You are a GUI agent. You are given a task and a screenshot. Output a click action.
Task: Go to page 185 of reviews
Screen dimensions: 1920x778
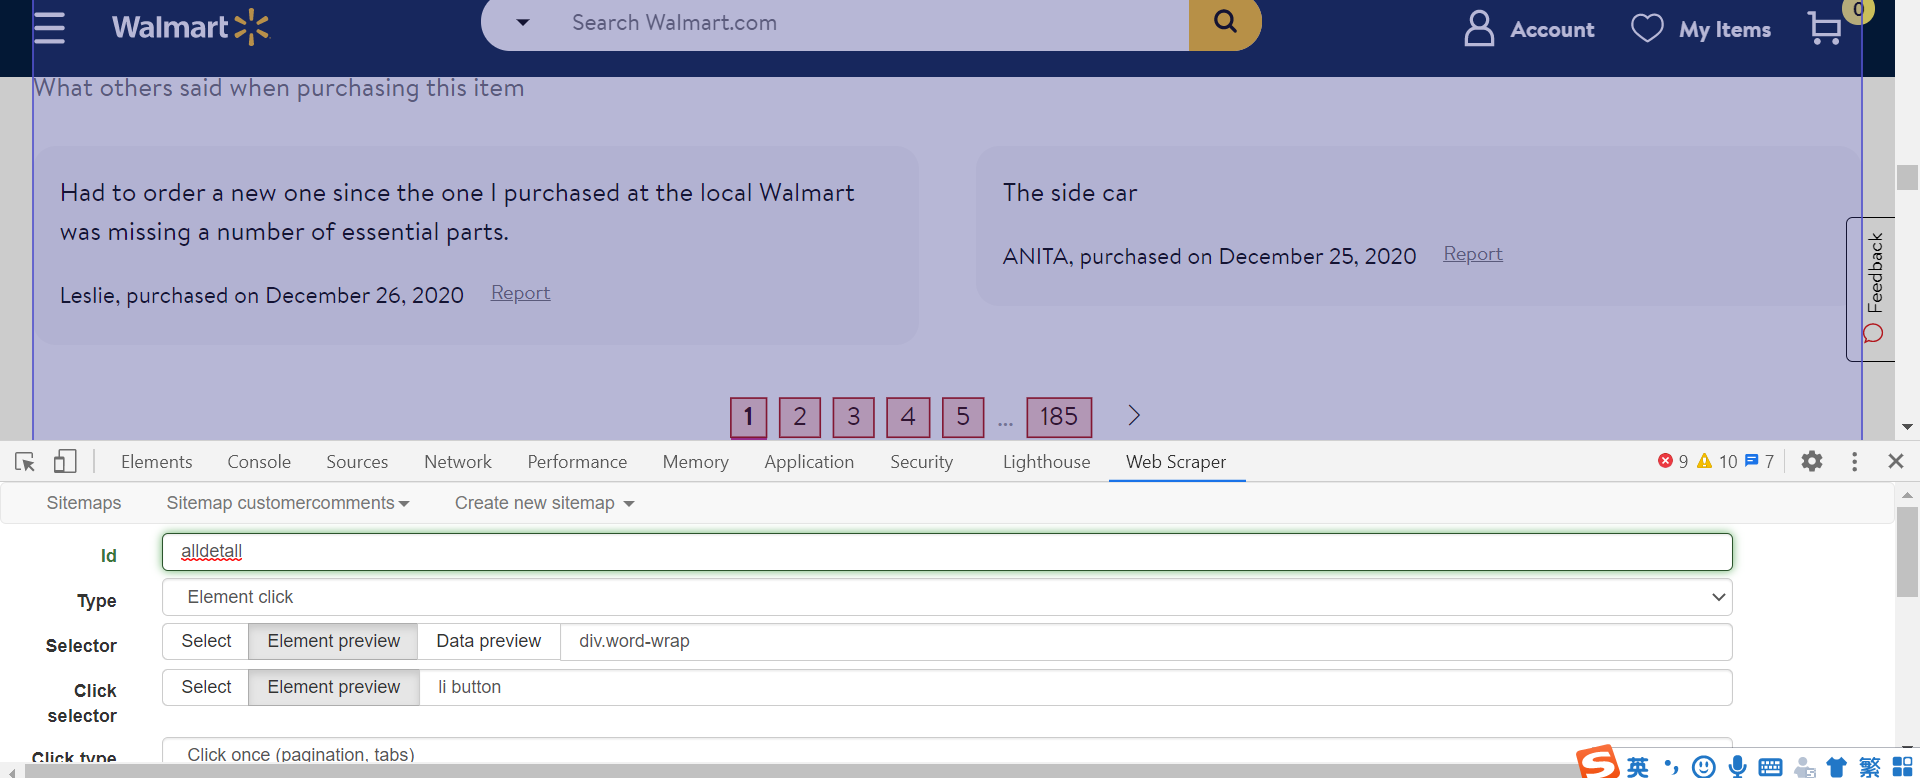pos(1058,417)
